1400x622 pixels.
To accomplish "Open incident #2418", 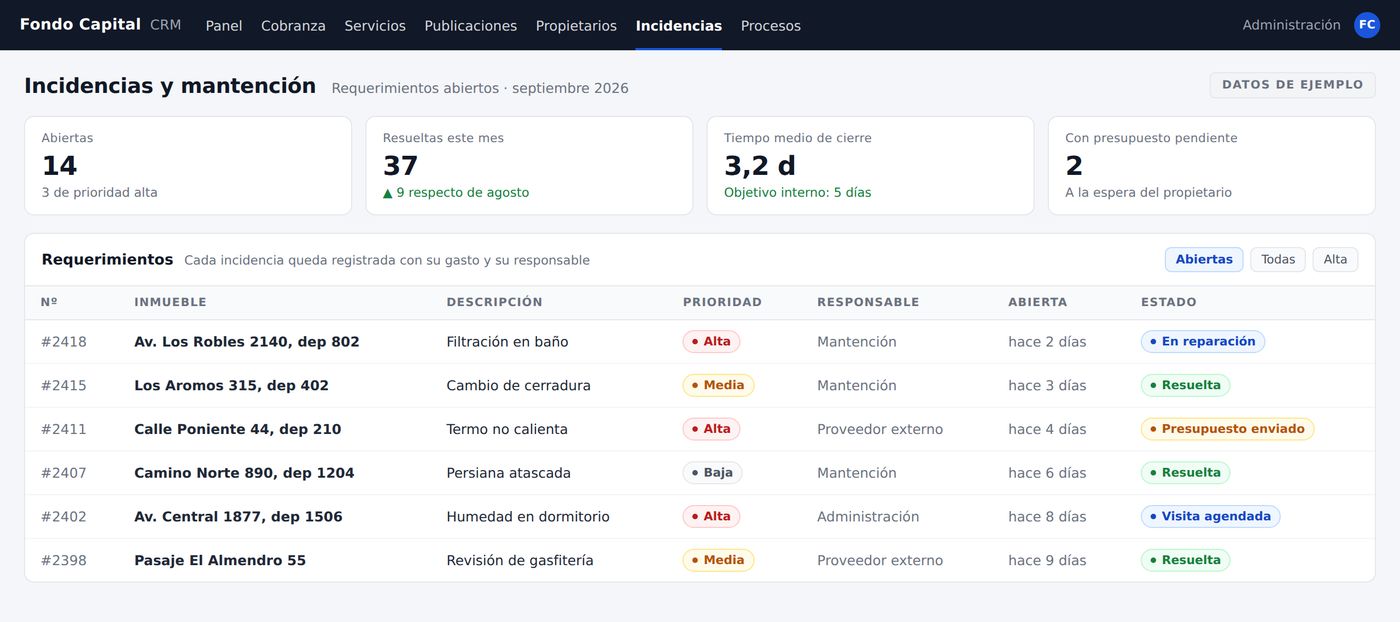I will pos(64,342).
